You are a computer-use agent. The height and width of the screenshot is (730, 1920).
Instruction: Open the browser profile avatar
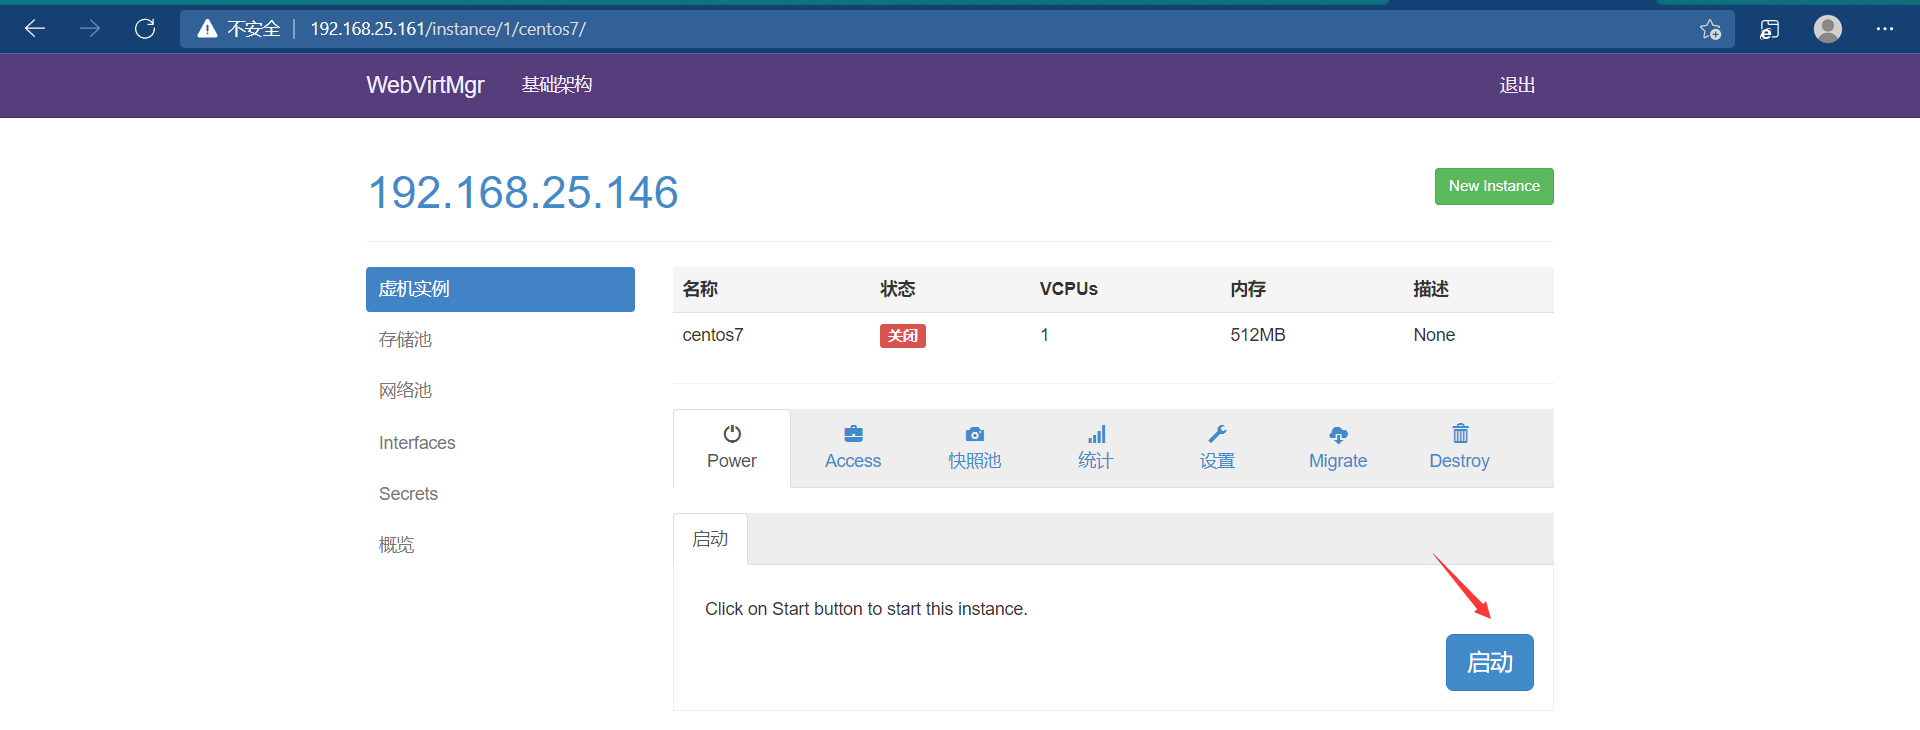pos(1828,29)
